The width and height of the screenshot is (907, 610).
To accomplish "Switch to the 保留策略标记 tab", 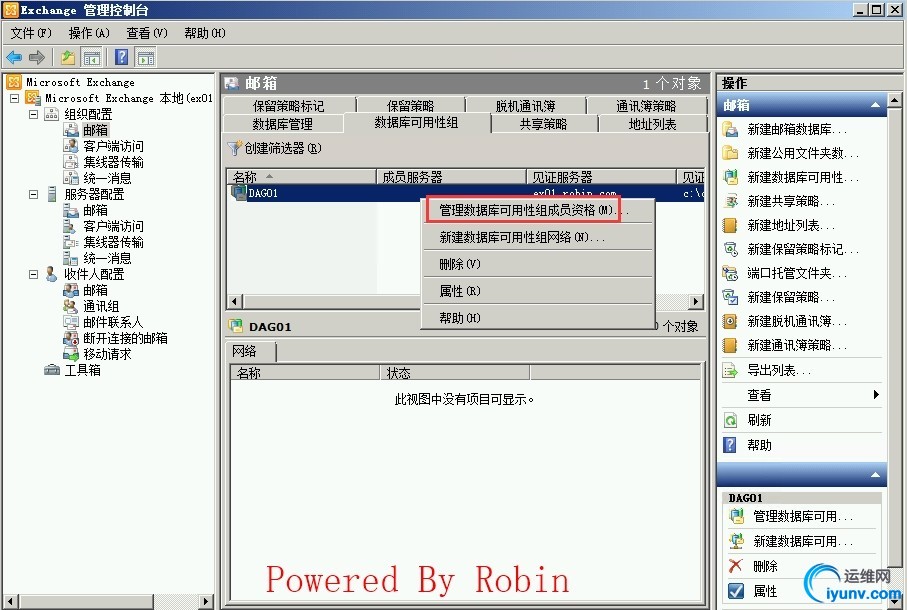I will 289,106.
